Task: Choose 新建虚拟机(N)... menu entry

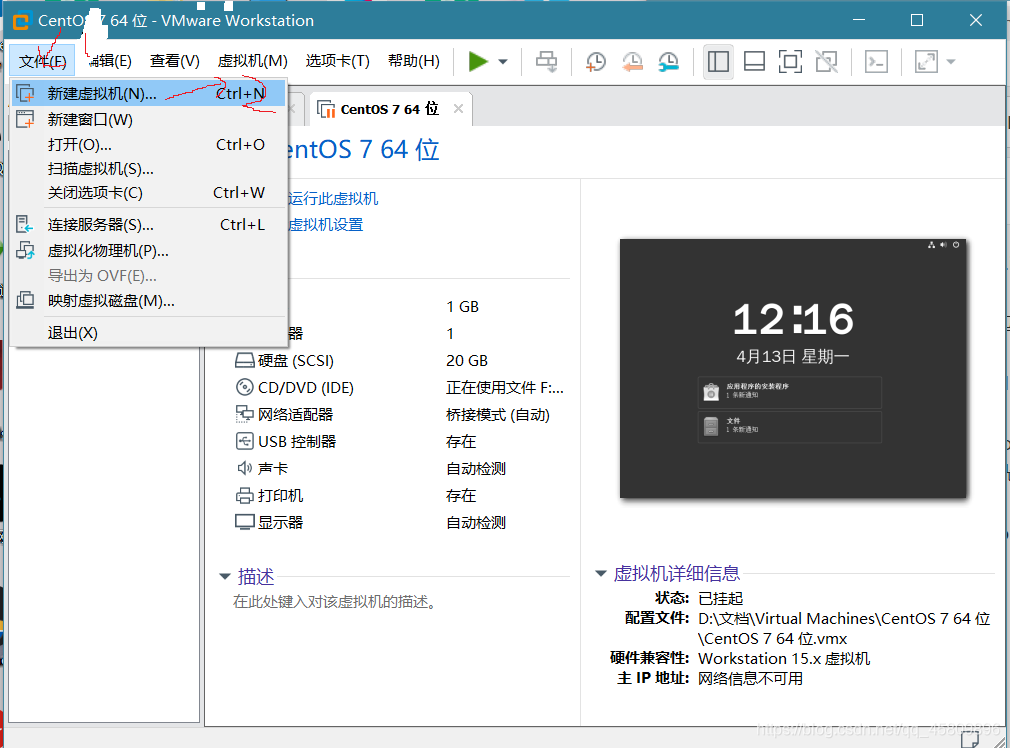Action: click(x=149, y=93)
